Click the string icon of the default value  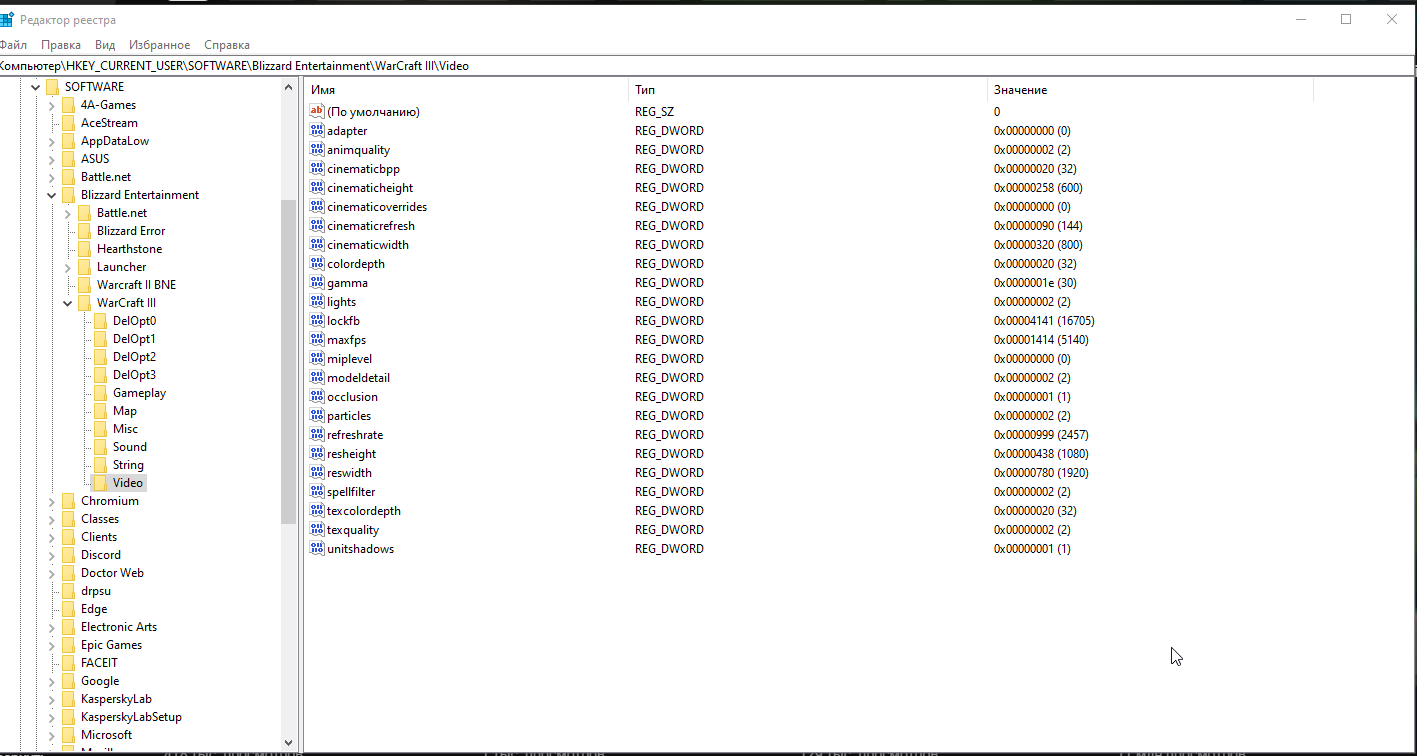point(317,112)
